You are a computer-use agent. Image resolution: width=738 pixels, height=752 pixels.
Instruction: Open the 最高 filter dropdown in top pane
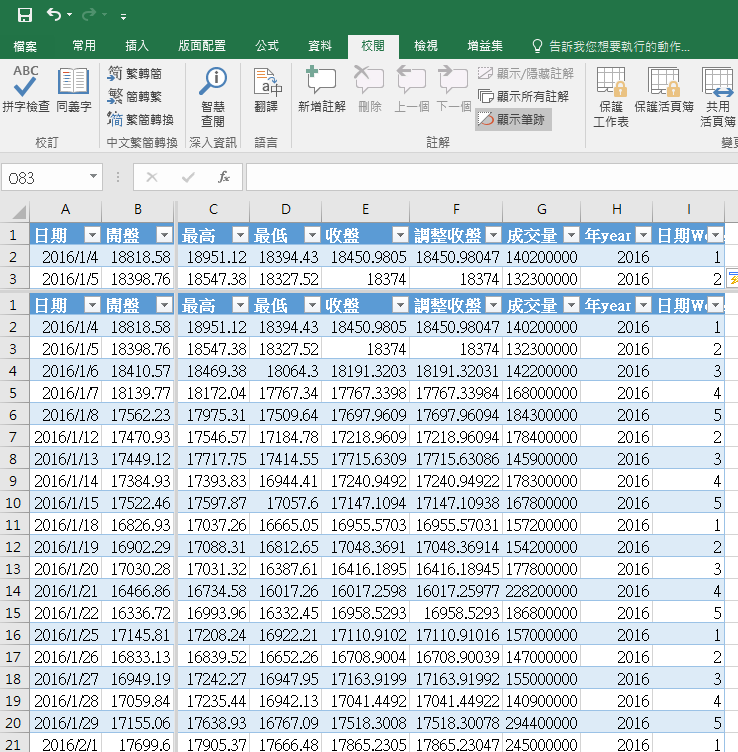point(240,235)
